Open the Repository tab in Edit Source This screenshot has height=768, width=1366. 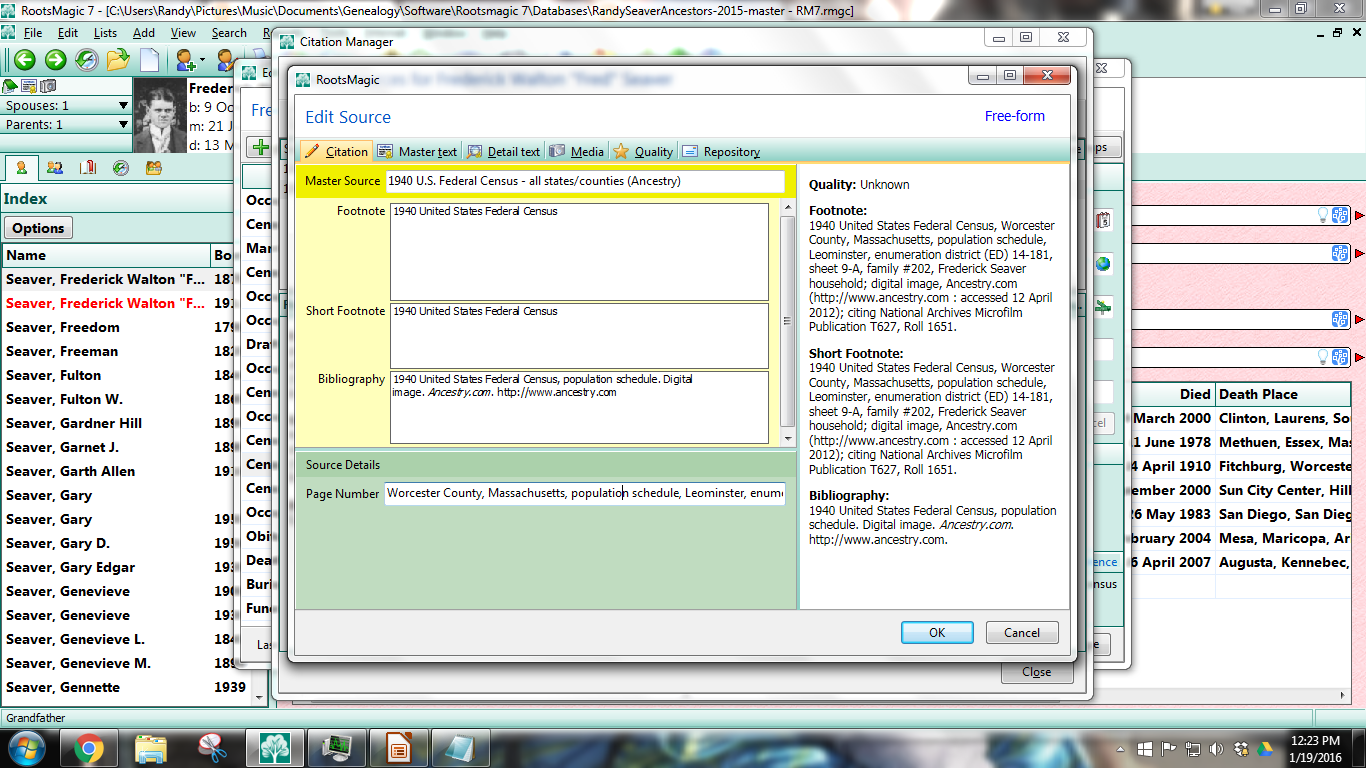coord(721,152)
